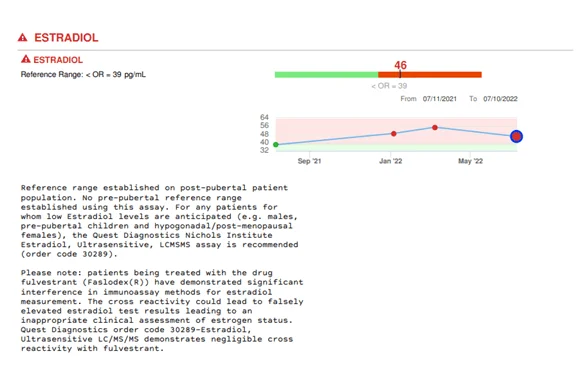Click the smaller ESTRADIOL subheading warning icon
Image resolution: width=576 pixels, height=373 pixels.
[25, 59]
